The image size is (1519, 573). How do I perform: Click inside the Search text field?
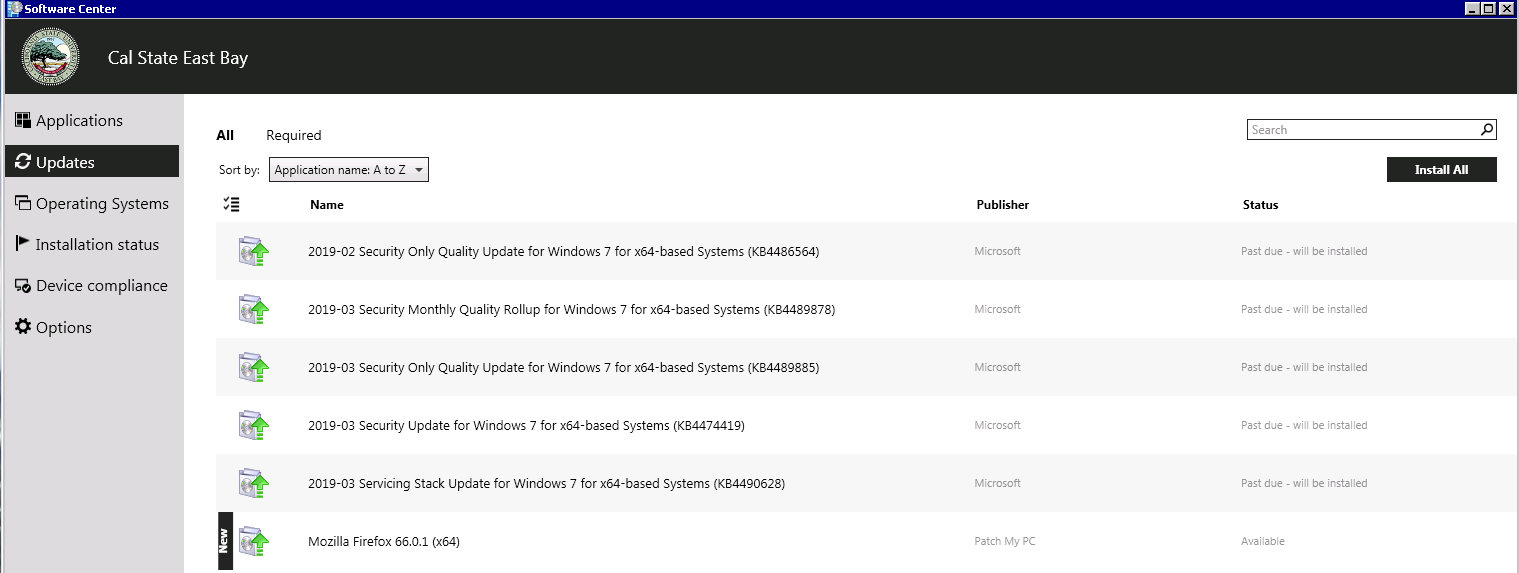click(1362, 130)
